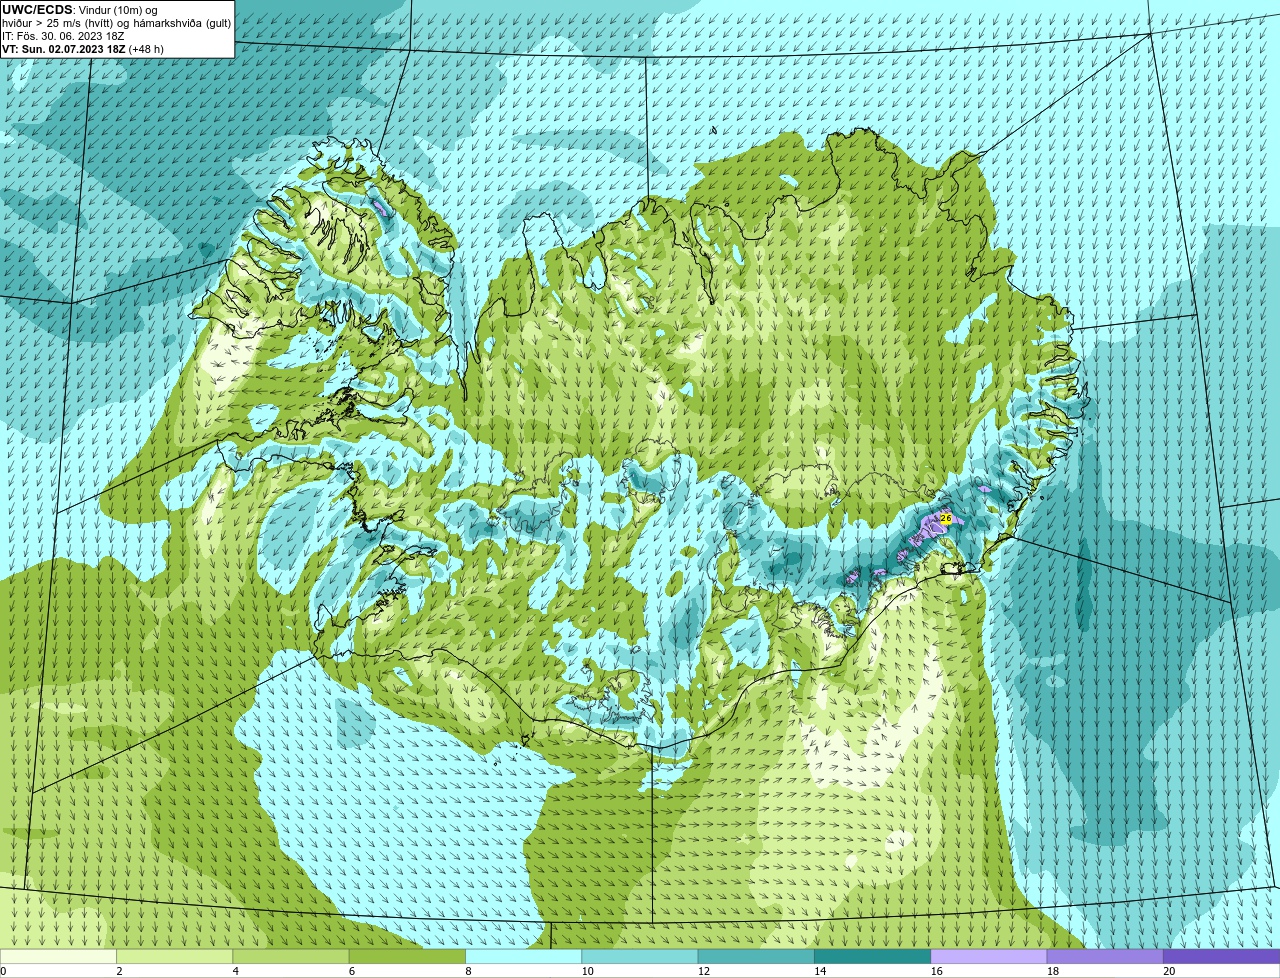Click the 8–10 m/s light cyan legend swatch
Image resolution: width=1280 pixels, height=978 pixels.
[523, 956]
